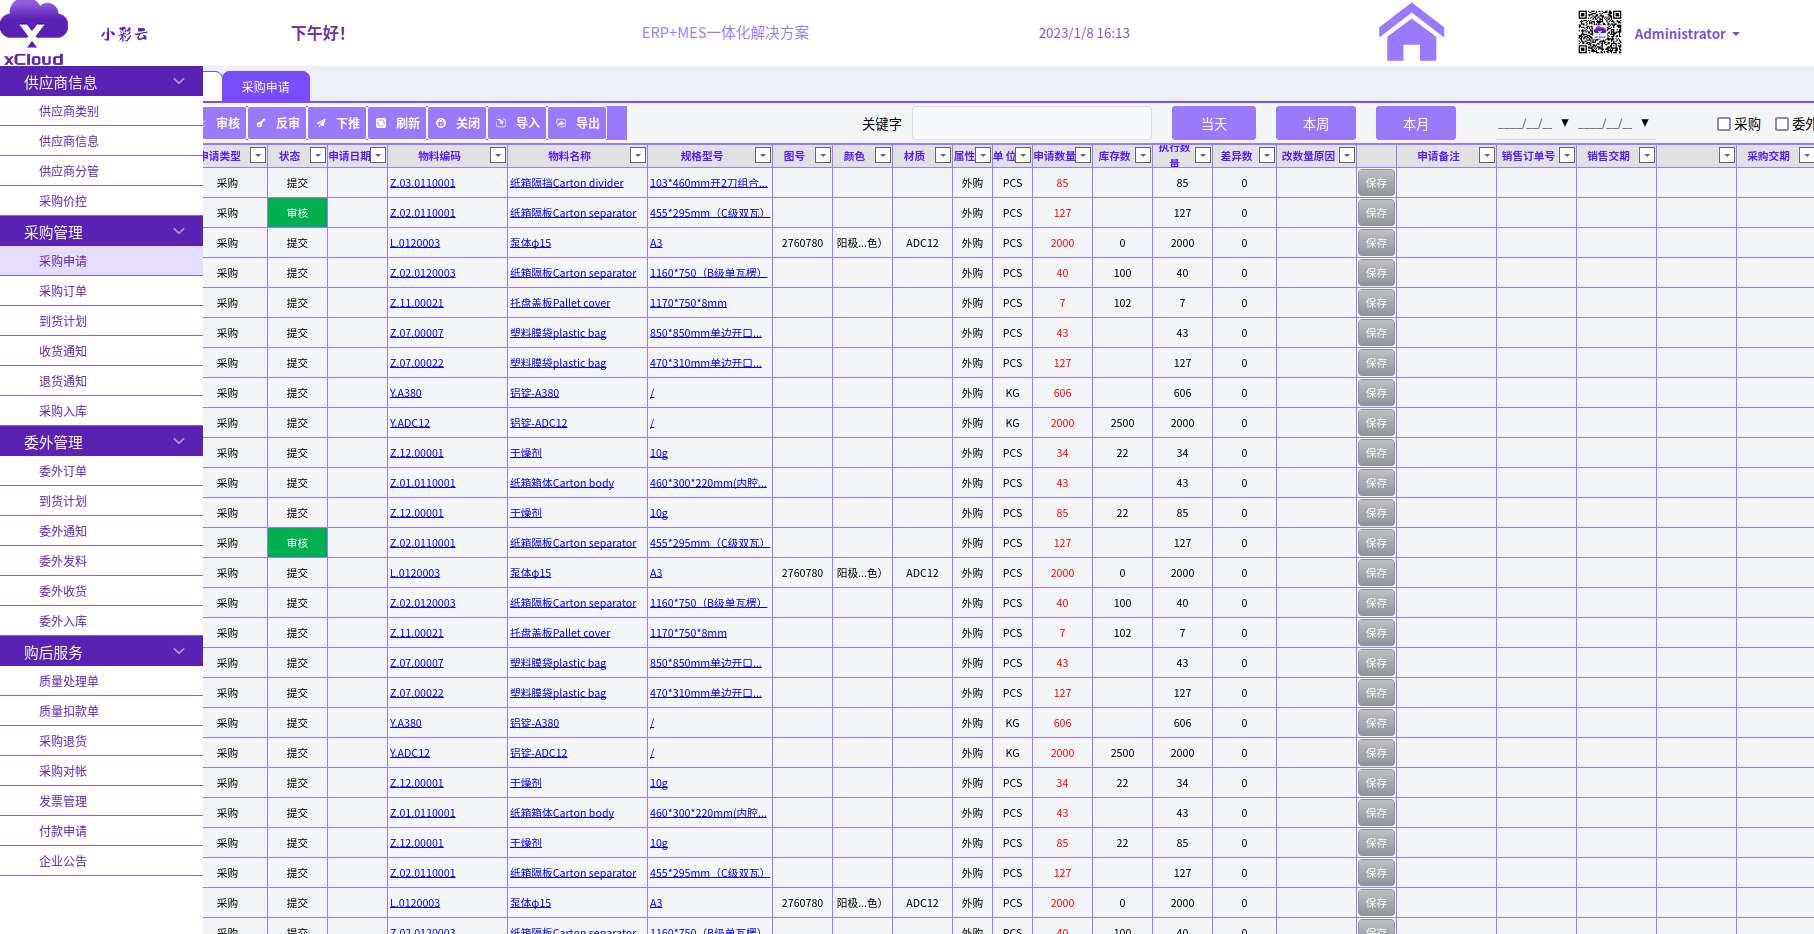Open the 物料编码 column filter dropdown
The width and height of the screenshot is (1814, 934).
point(498,155)
